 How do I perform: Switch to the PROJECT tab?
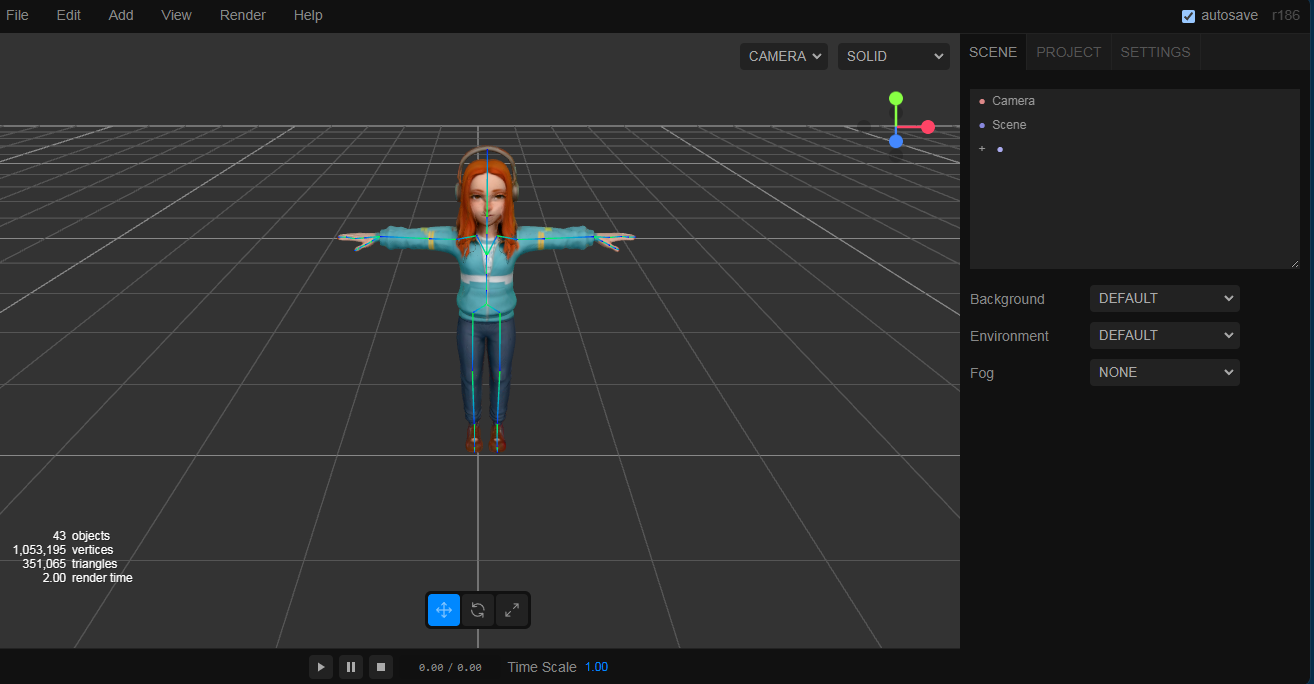tap(1068, 52)
